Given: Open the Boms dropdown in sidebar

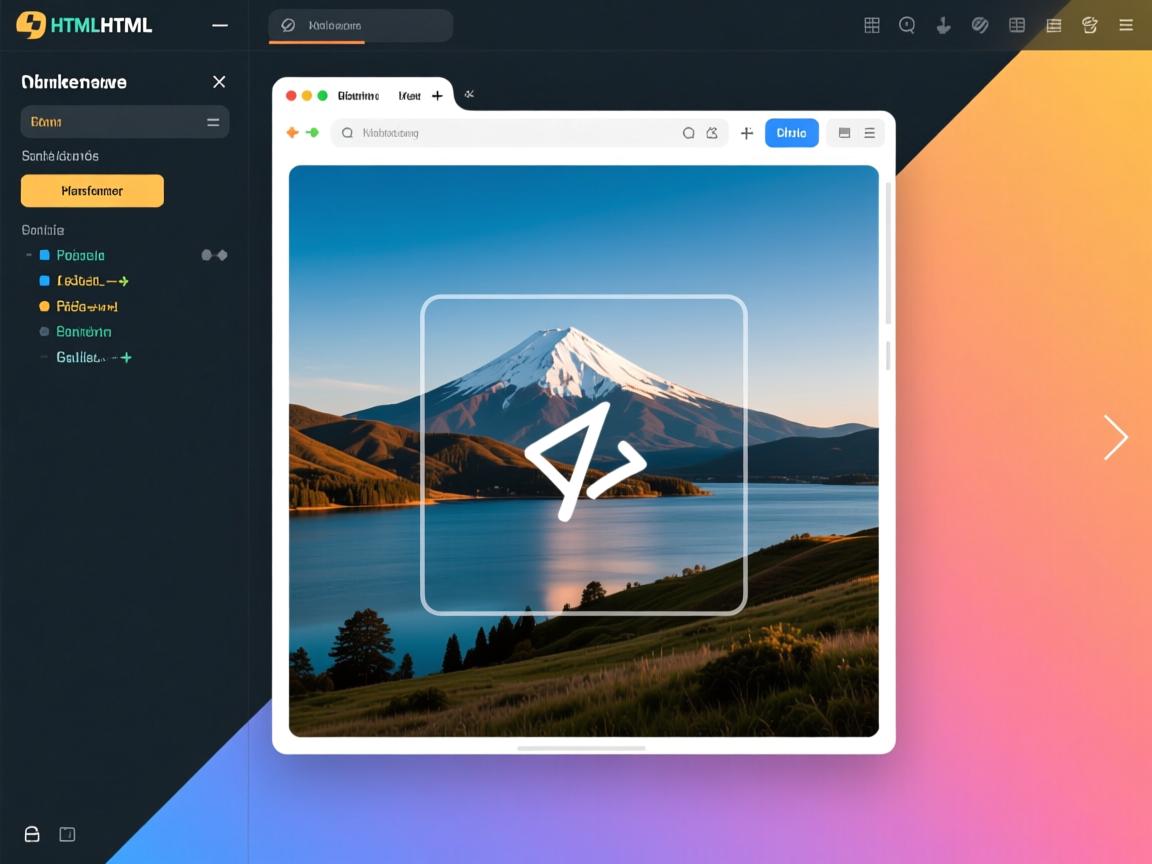Looking at the screenshot, I should [125, 122].
